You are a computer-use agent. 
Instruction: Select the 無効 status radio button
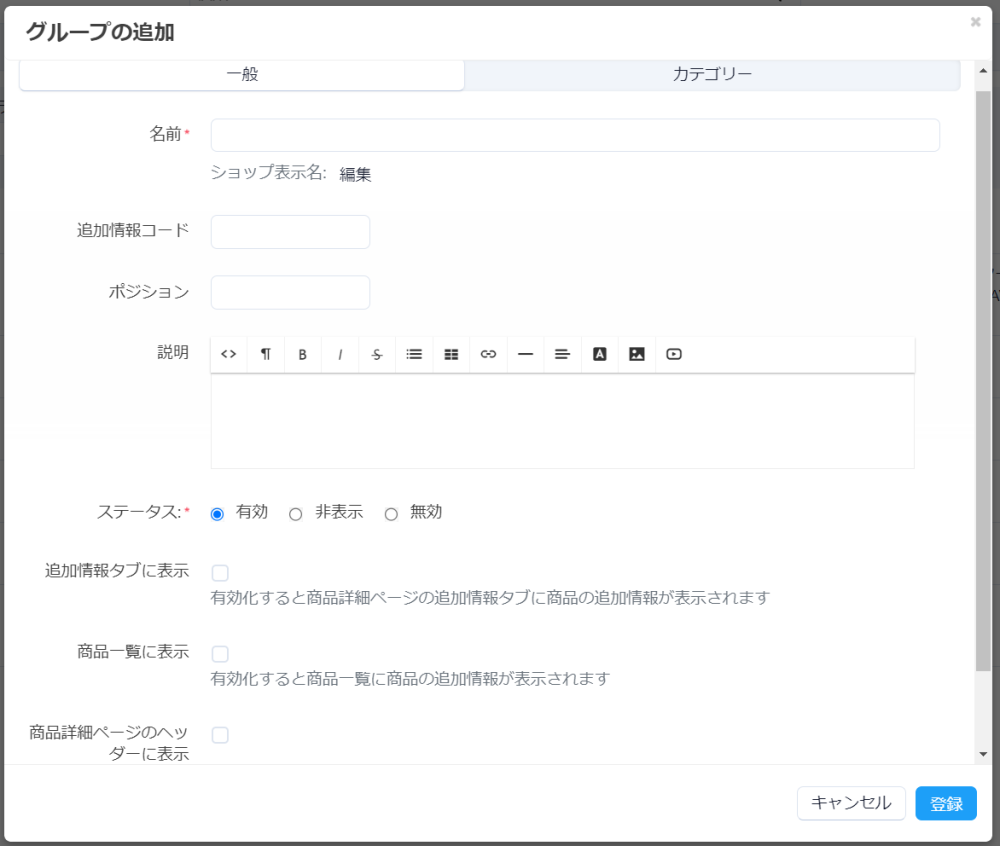(391, 514)
